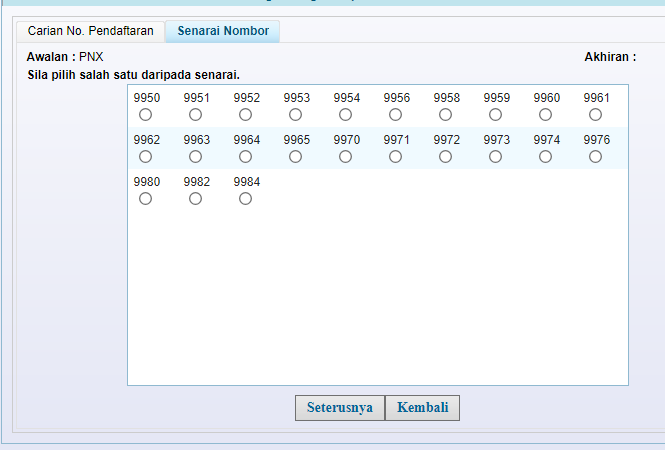Open the Senarai Nombor tab
The width and height of the screenshot is (665, 450).
click(223, 31)
